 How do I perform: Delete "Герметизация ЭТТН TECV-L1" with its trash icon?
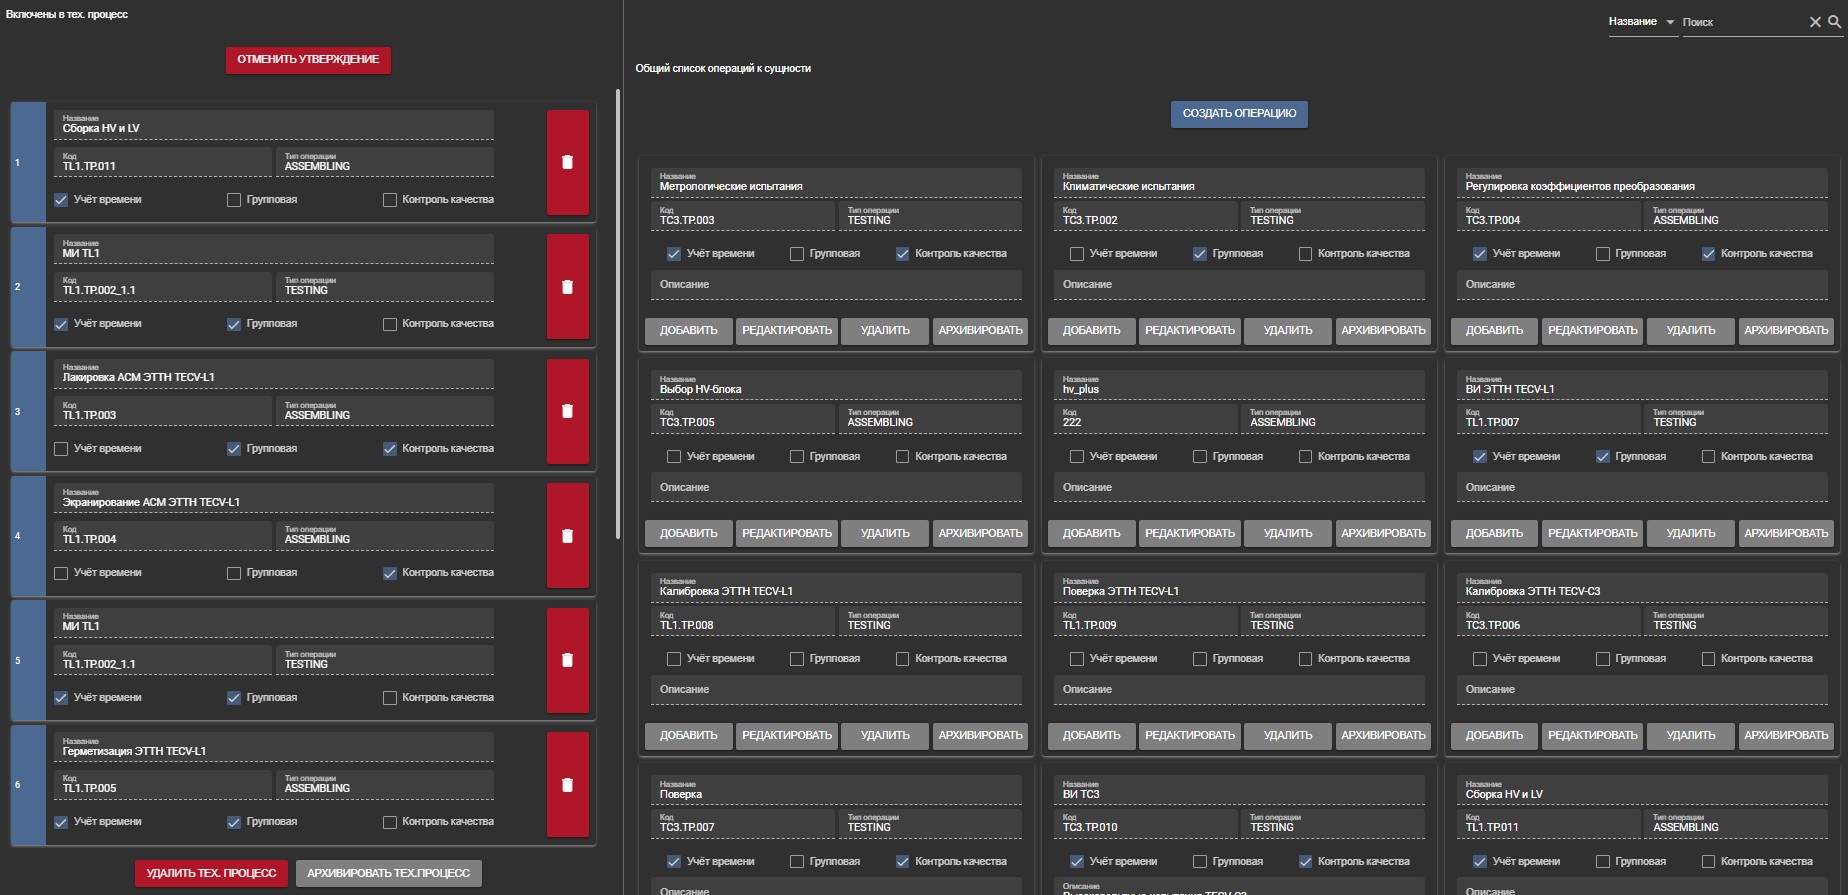(x=567, y=785)
